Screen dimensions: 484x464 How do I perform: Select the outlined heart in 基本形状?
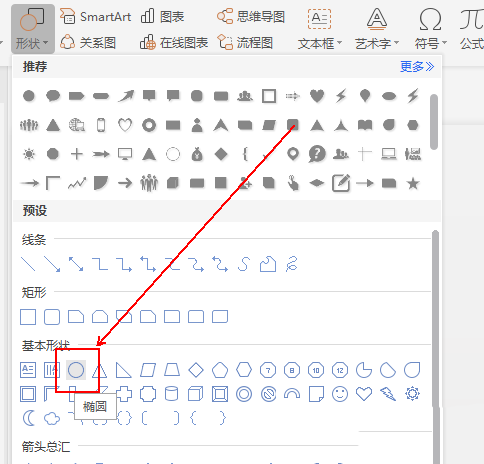tap(364, 394)
